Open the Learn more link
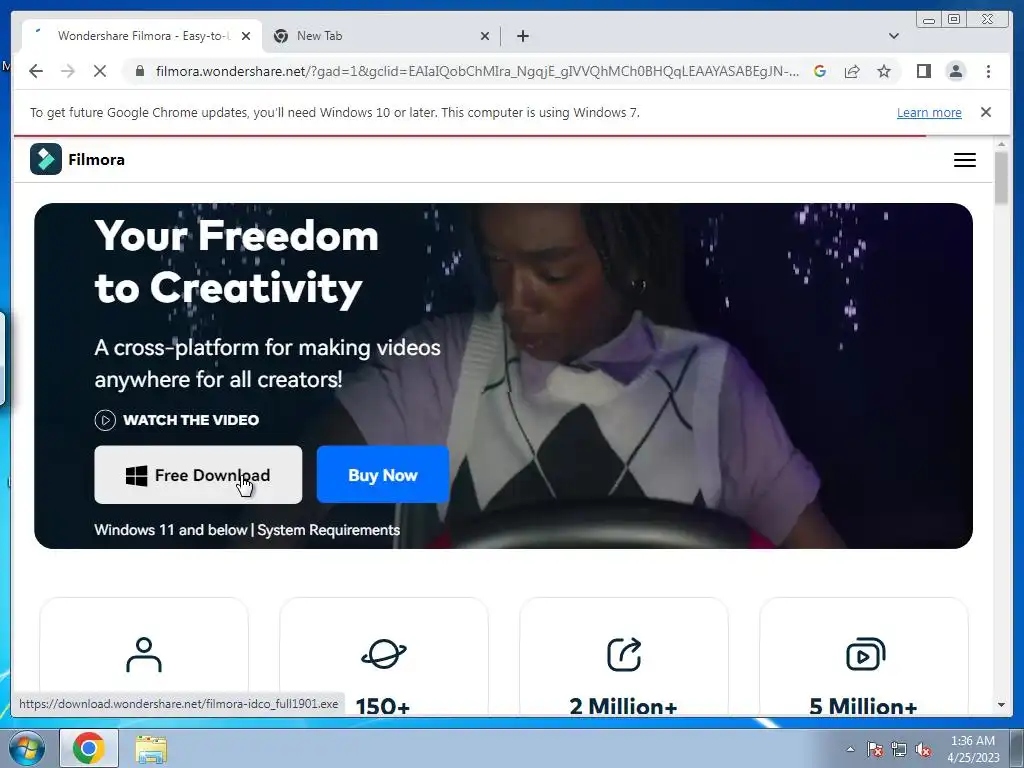 (x=929, y=112)
